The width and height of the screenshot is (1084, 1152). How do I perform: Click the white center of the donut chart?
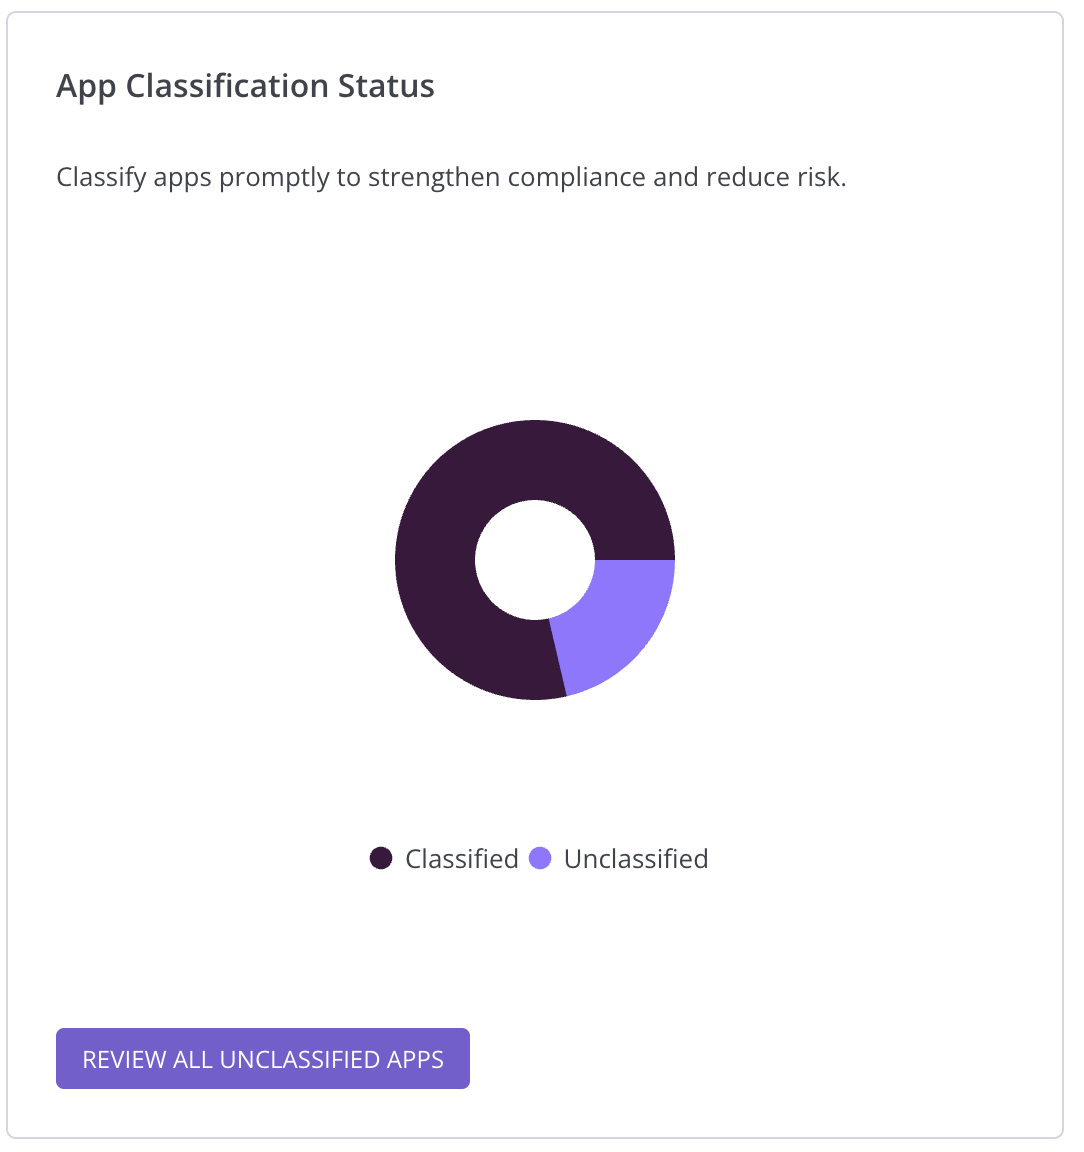(535, 560)
